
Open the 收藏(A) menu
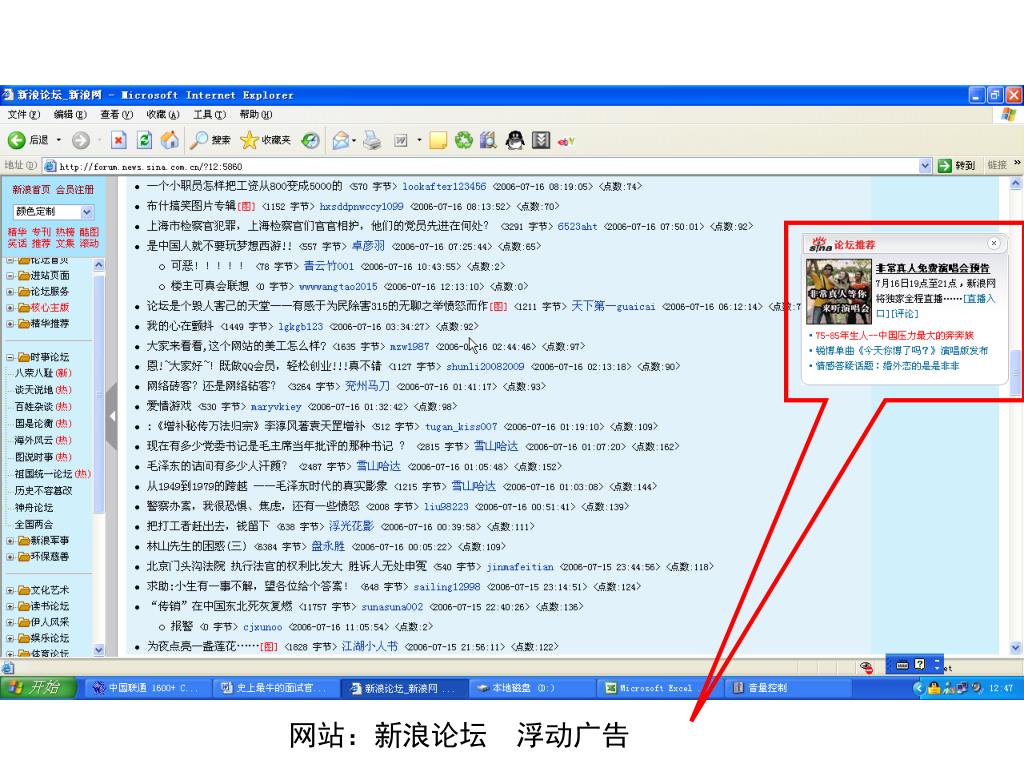point(163,114)
